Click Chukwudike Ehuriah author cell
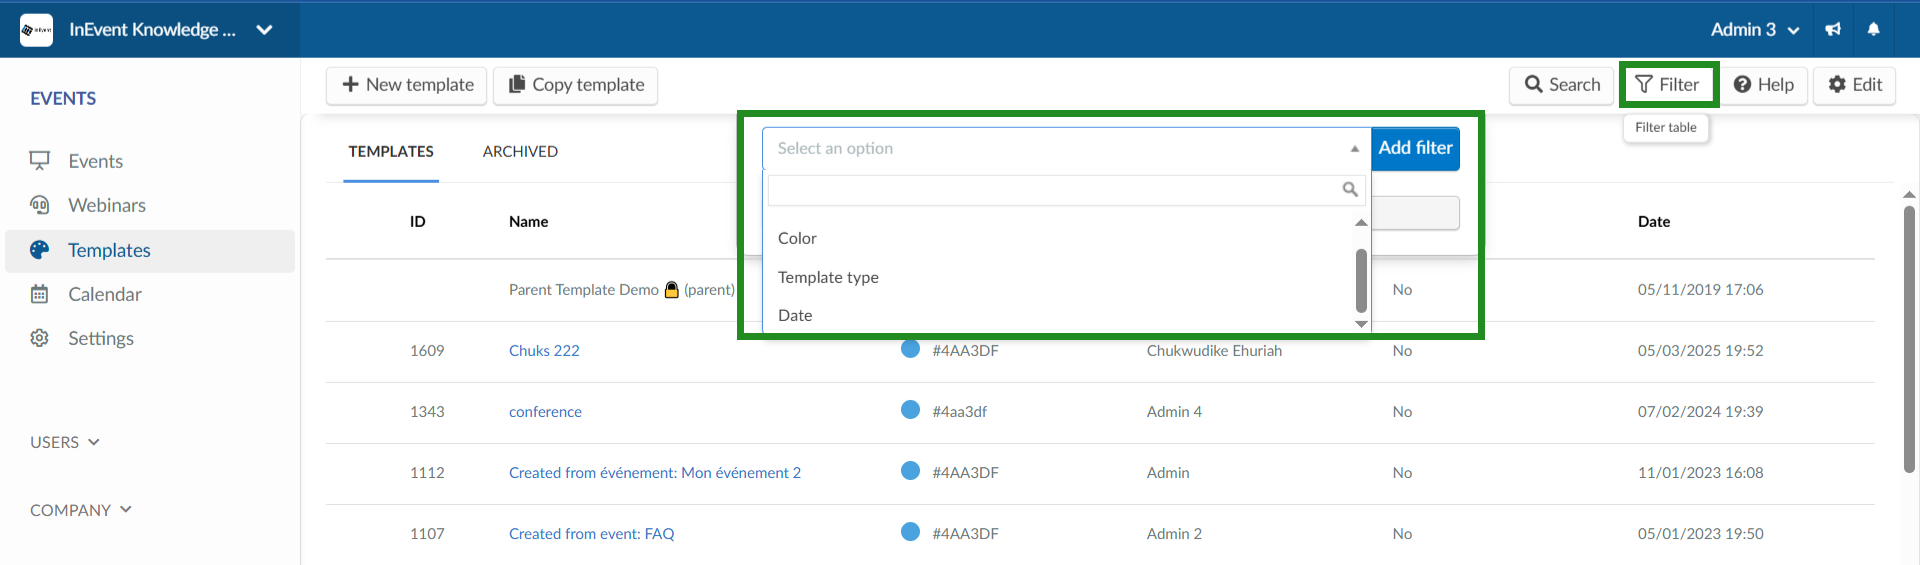Screen dimensions: 1920x565 click(x=1214, y=351)
